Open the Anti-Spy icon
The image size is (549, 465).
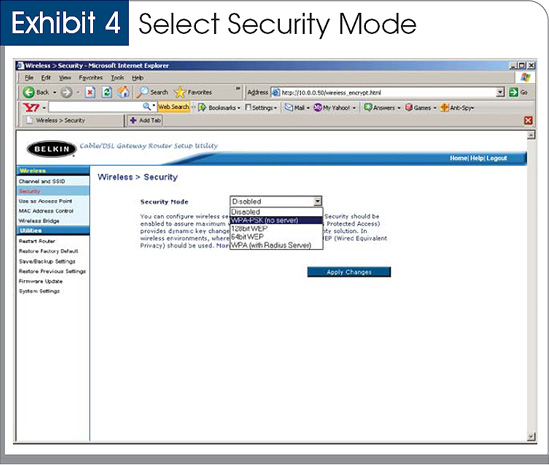coord(444,107)
